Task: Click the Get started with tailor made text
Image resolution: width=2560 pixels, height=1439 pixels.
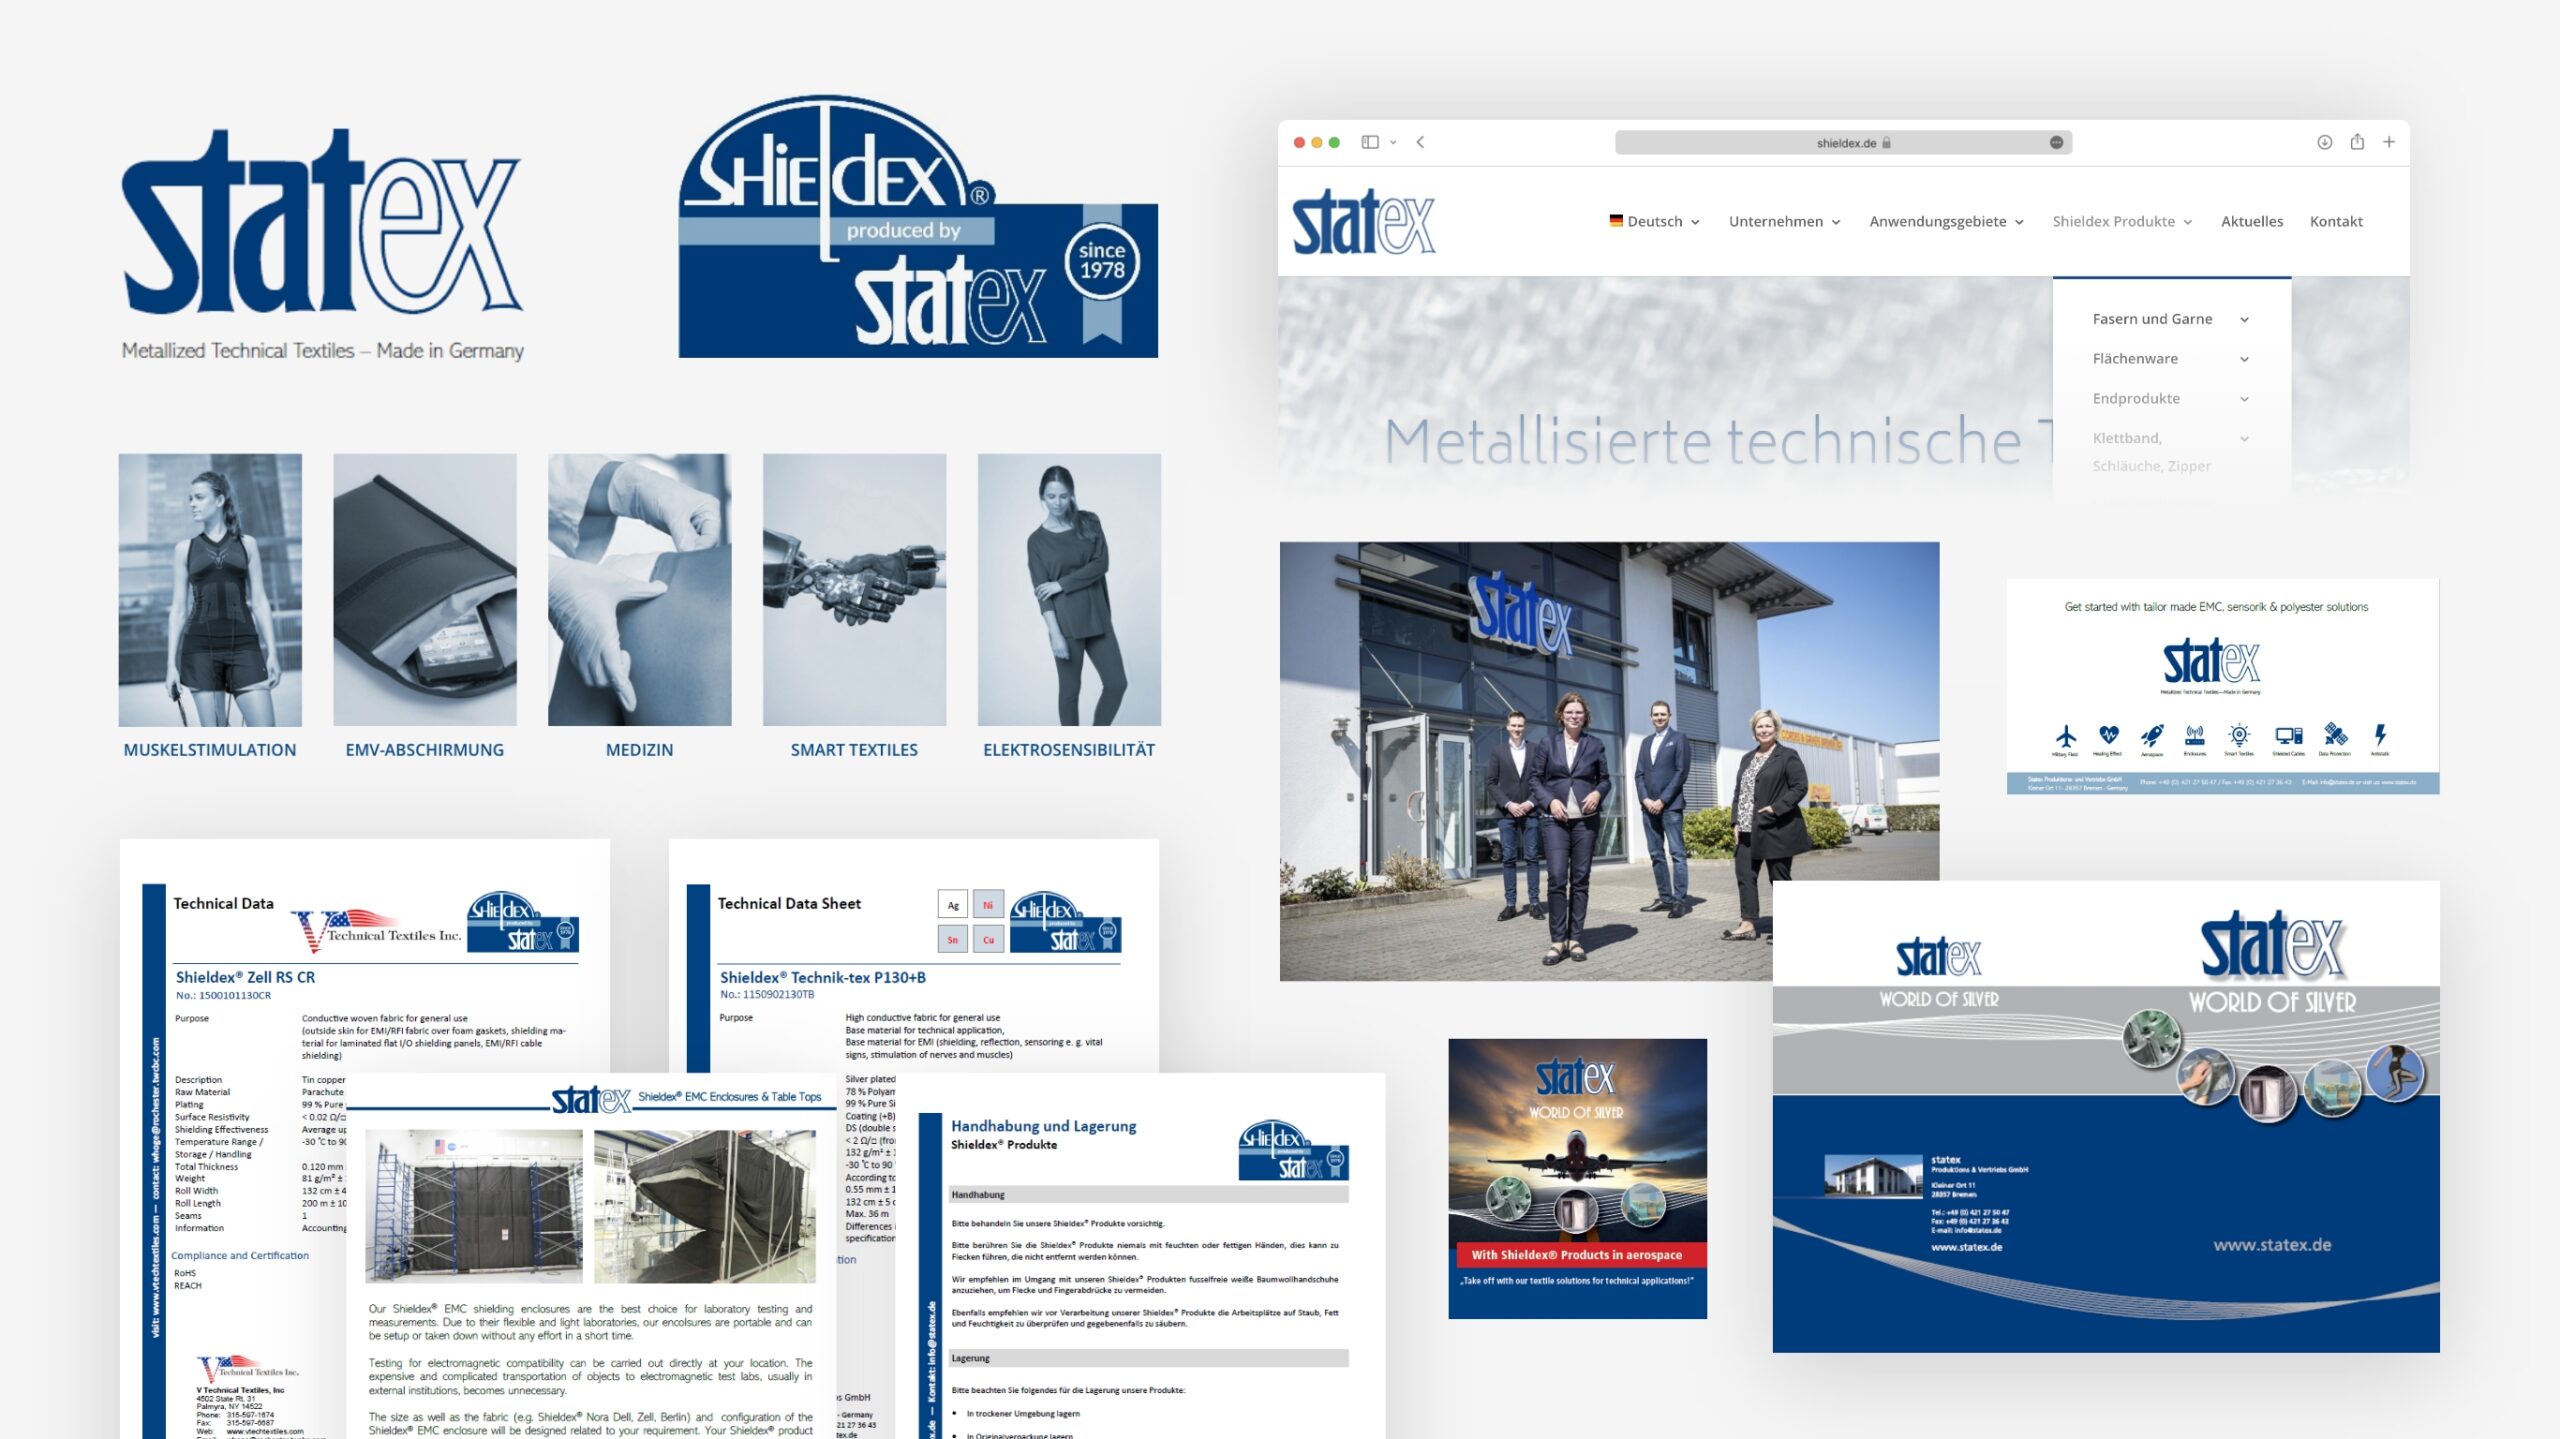Action: pyautogui.click(x=2216, y=607)
